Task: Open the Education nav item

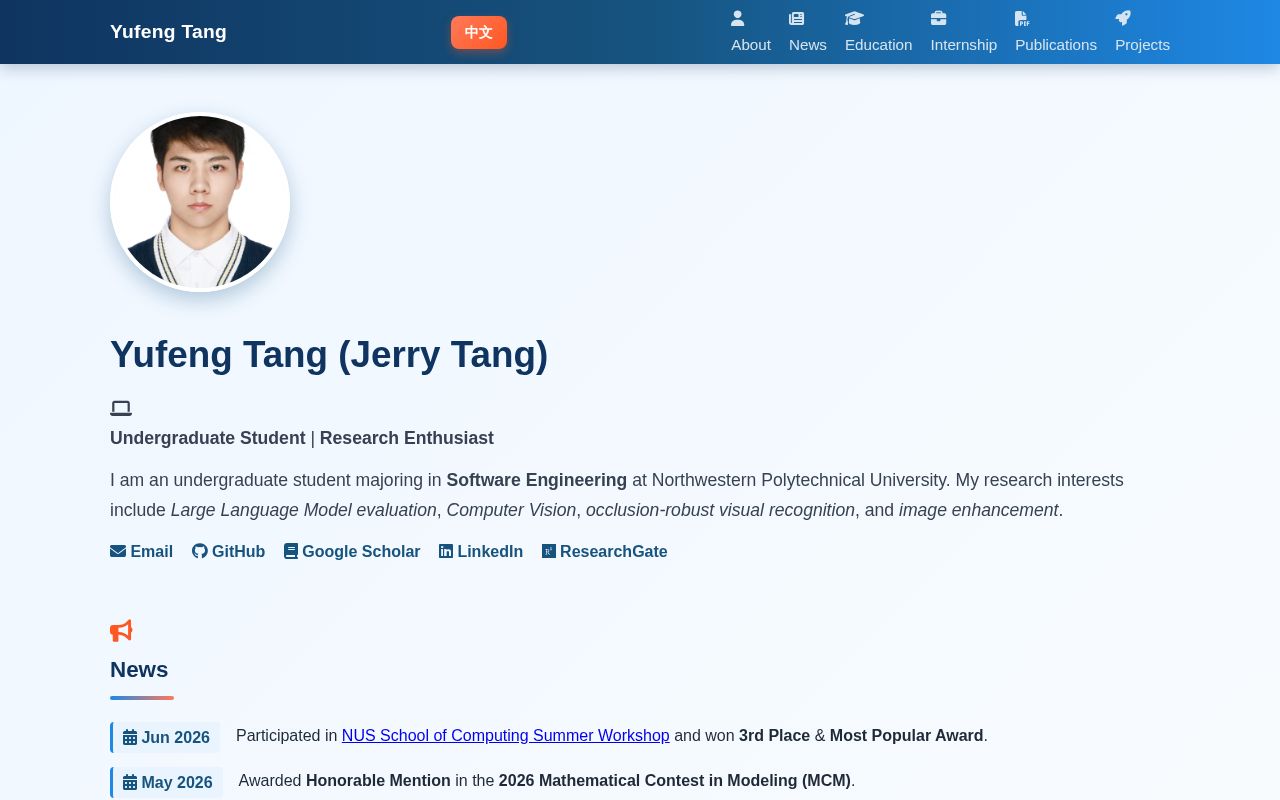Action: (879, 32)
